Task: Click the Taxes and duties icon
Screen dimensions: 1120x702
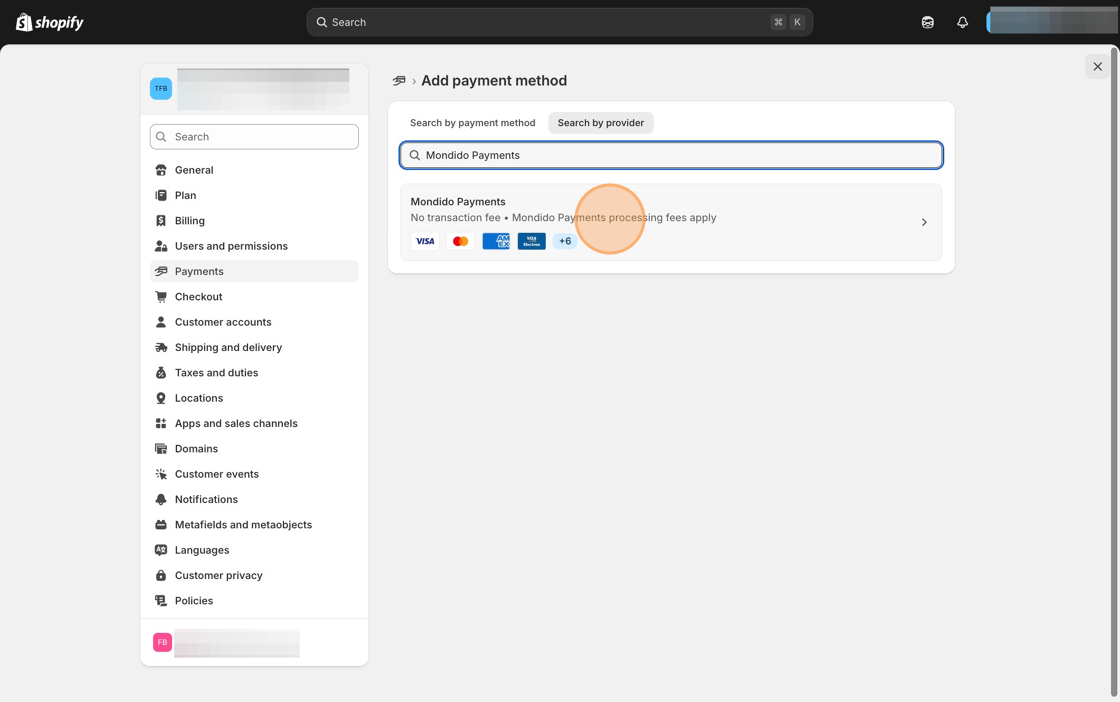Action: pyautogui.click(x=161, y=373)
